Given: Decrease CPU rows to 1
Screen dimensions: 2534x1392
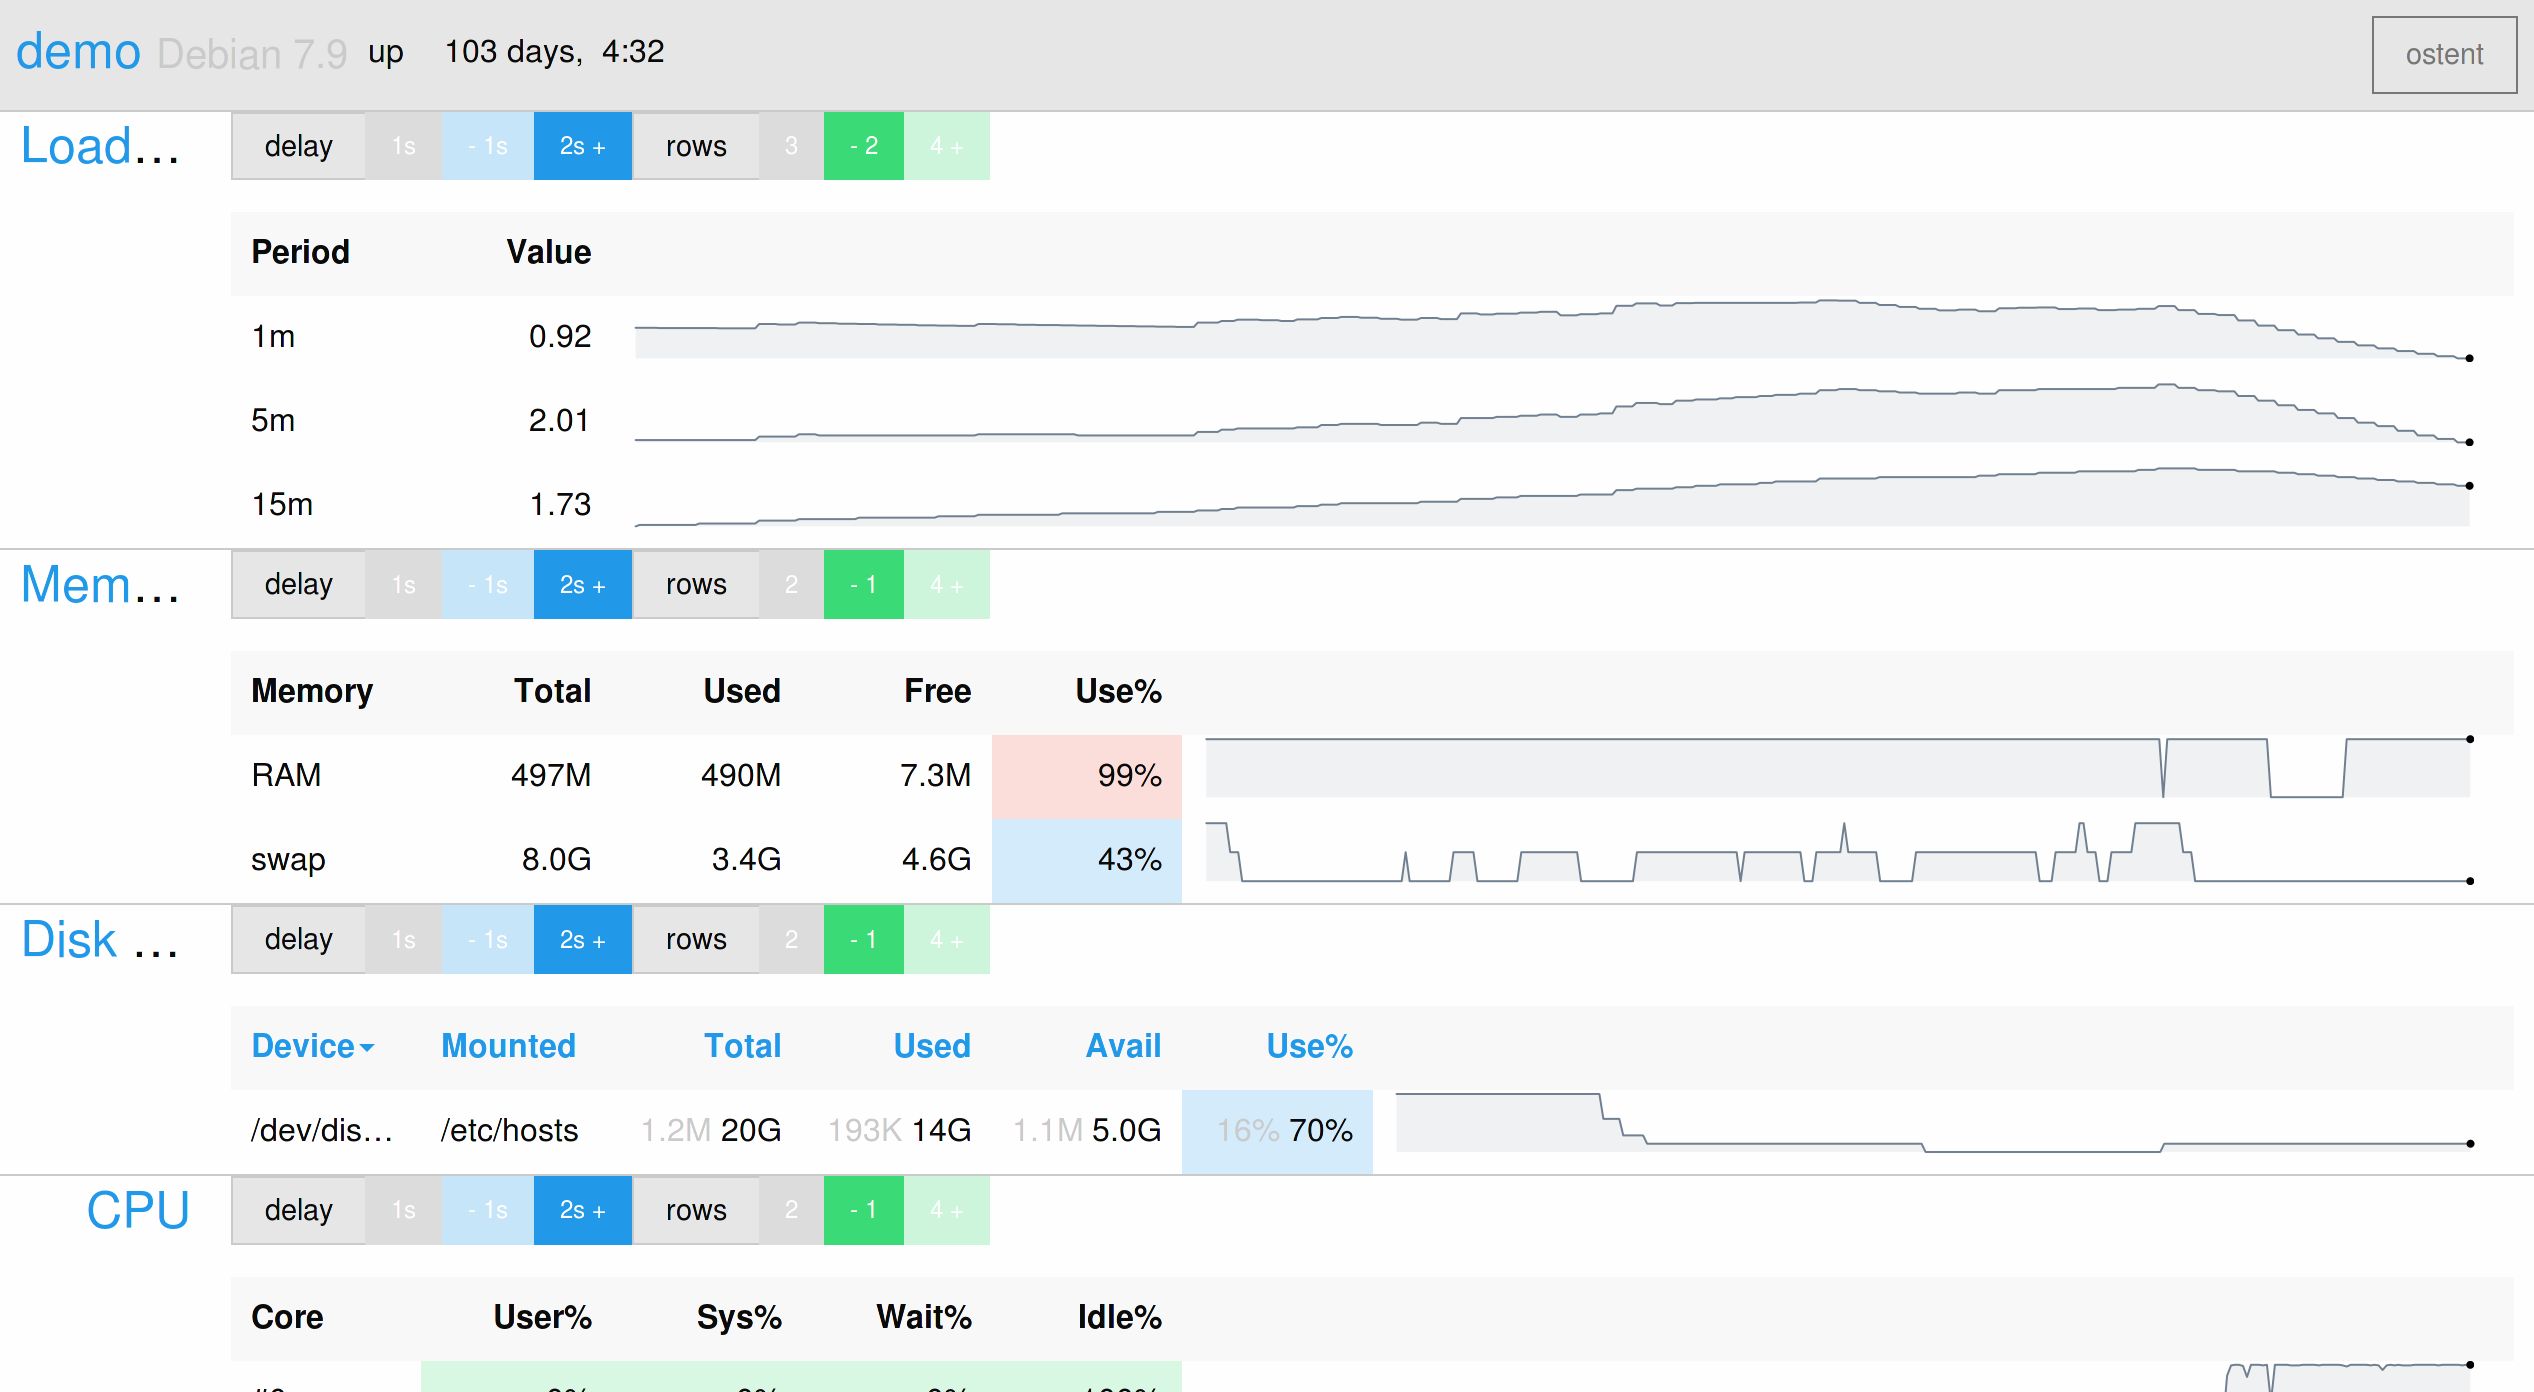Looking at the screenshot, I should tap(863, 1211).
